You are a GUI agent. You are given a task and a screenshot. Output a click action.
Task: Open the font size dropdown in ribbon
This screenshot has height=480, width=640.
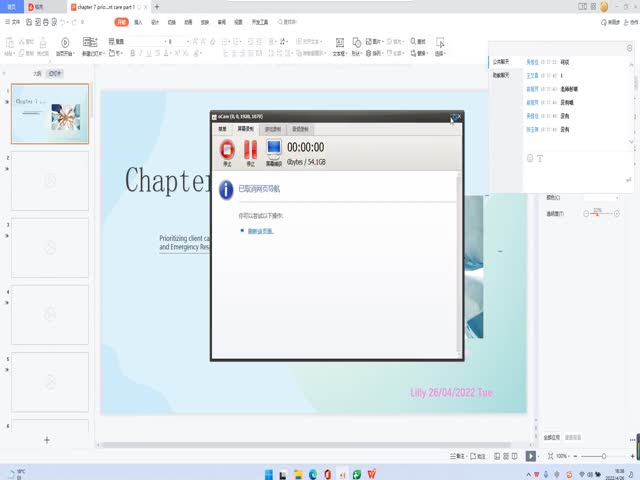[186, 41]
